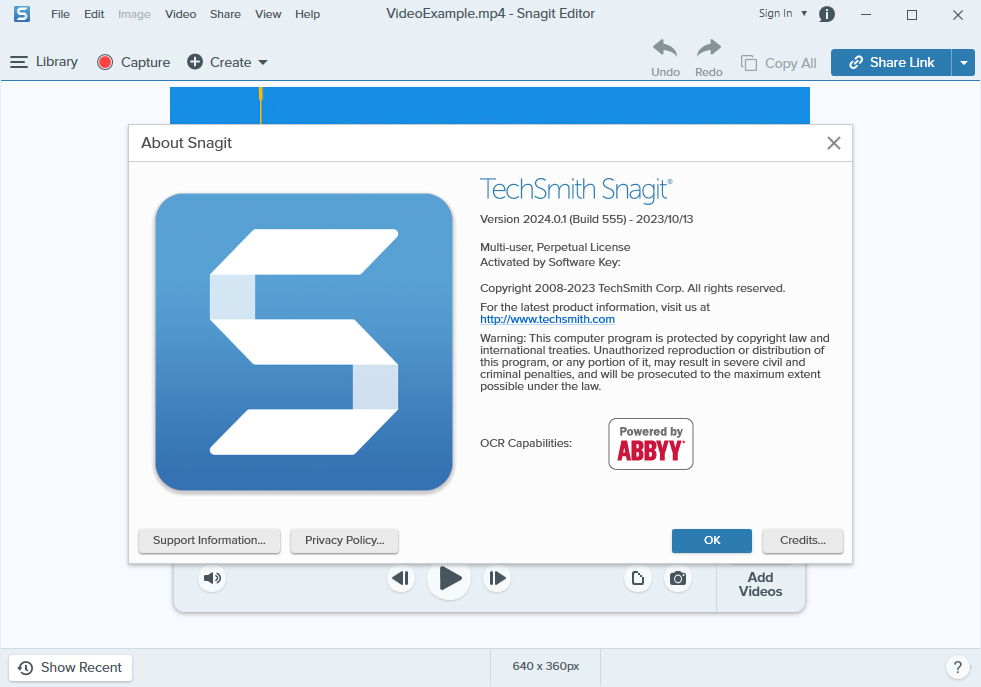The image size is (981, 687).
Task: Open the Create dropdown
Action: click(260, 62)
